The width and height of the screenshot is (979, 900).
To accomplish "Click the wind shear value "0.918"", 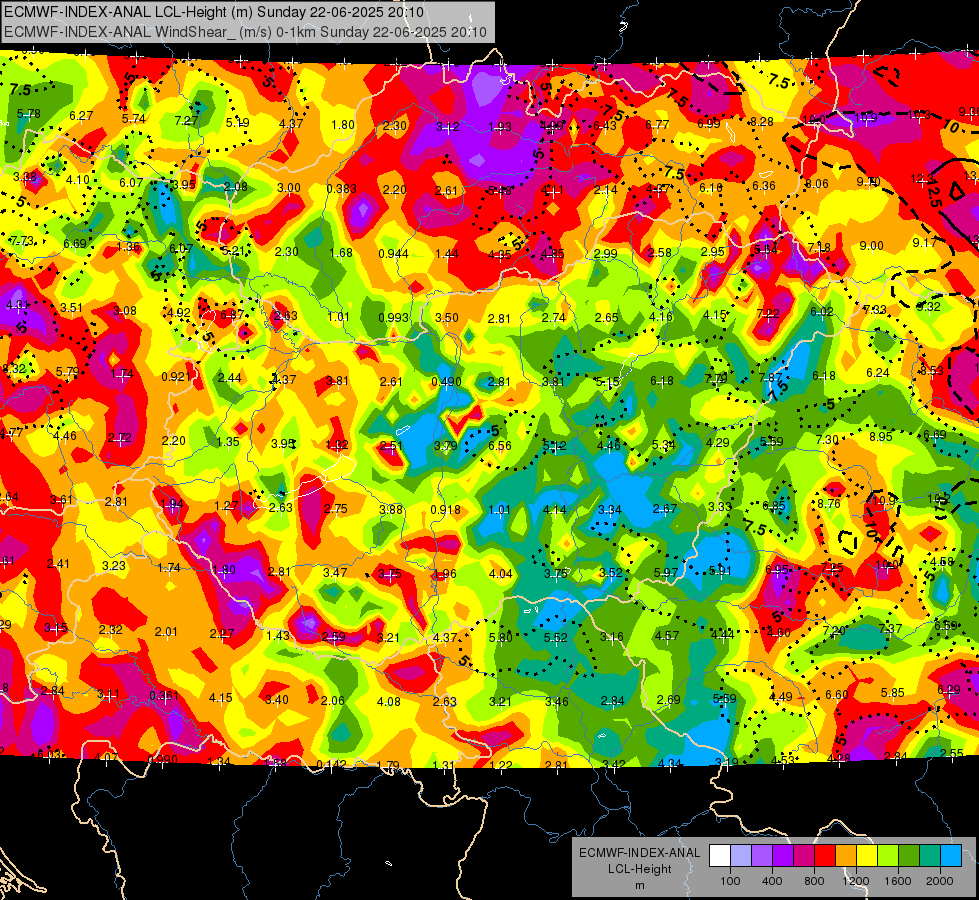I will 445,510.
